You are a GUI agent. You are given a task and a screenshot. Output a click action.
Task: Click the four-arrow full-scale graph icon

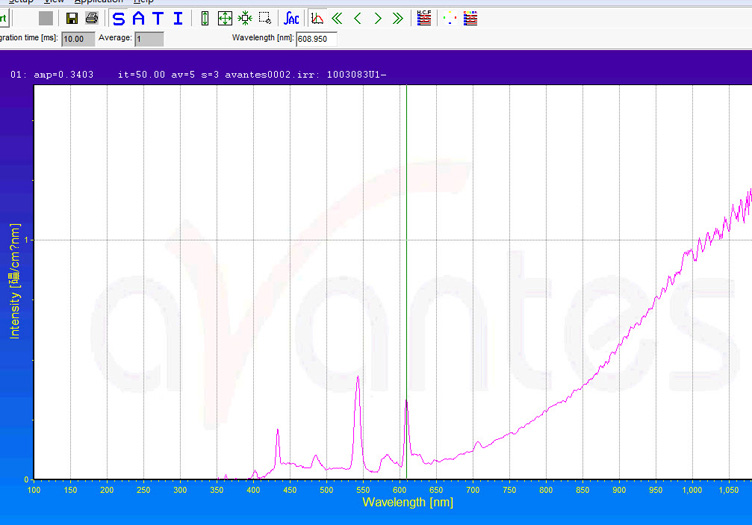pos(225,18)
